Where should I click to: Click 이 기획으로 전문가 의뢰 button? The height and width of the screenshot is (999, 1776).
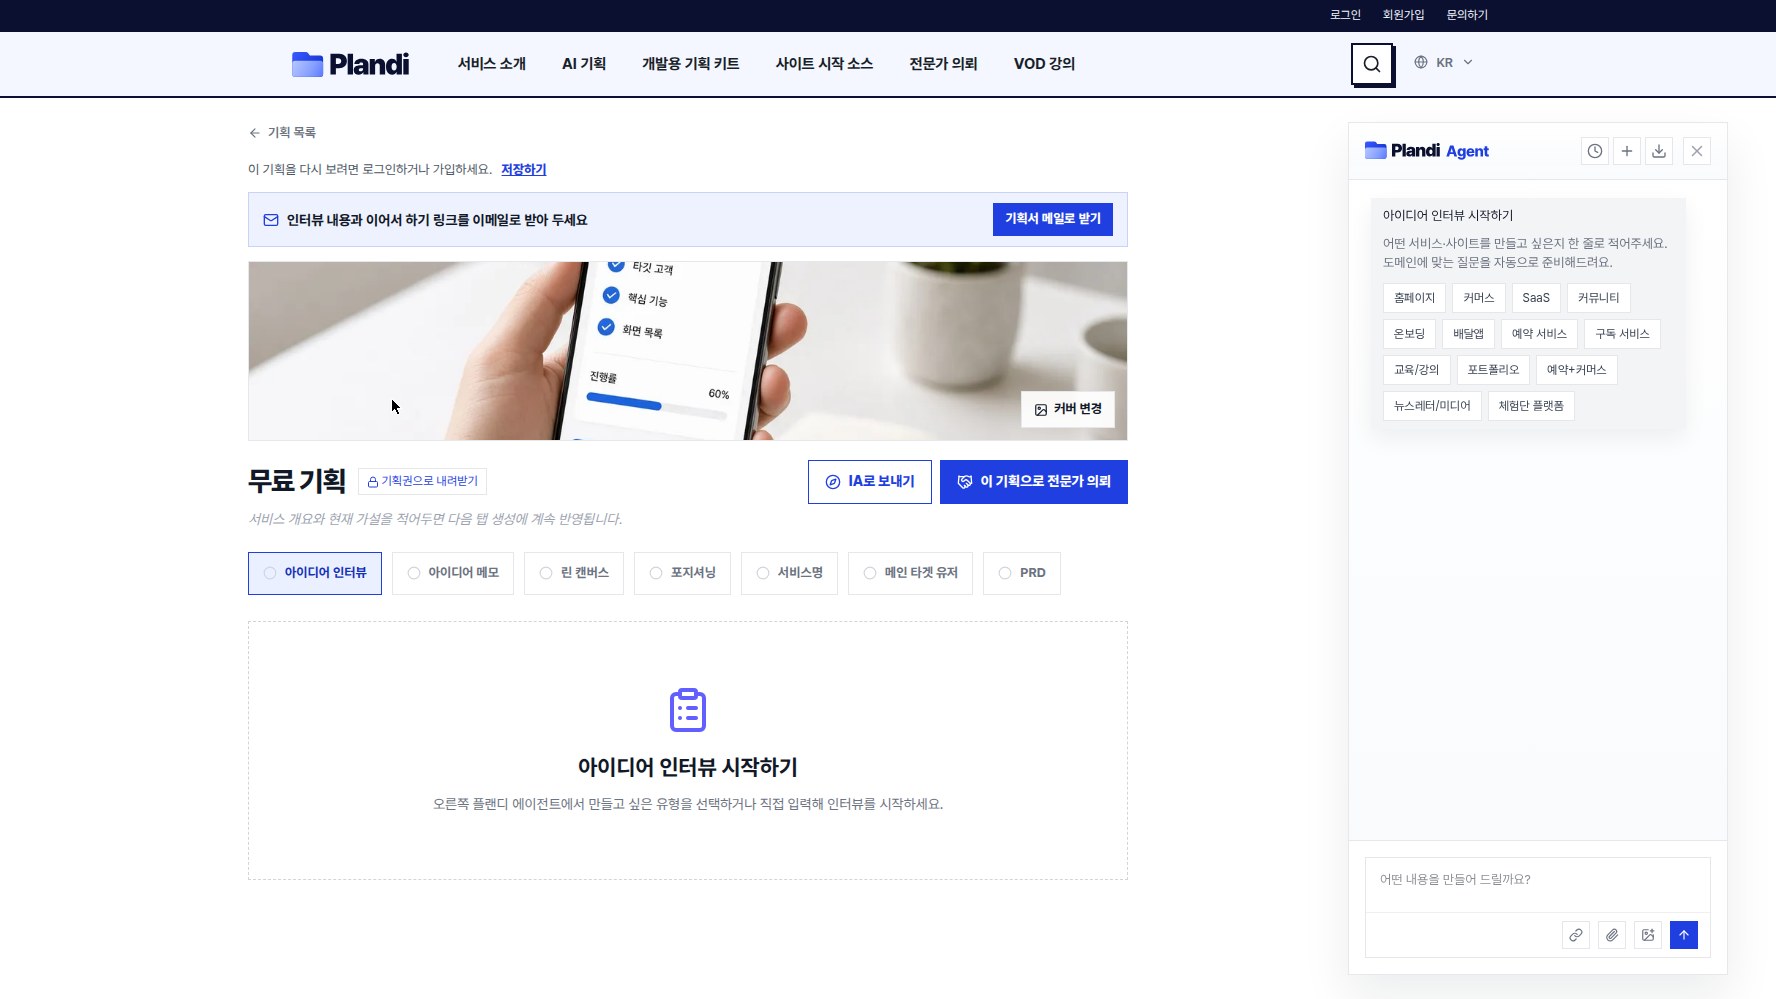click(x=1034, y=482)
